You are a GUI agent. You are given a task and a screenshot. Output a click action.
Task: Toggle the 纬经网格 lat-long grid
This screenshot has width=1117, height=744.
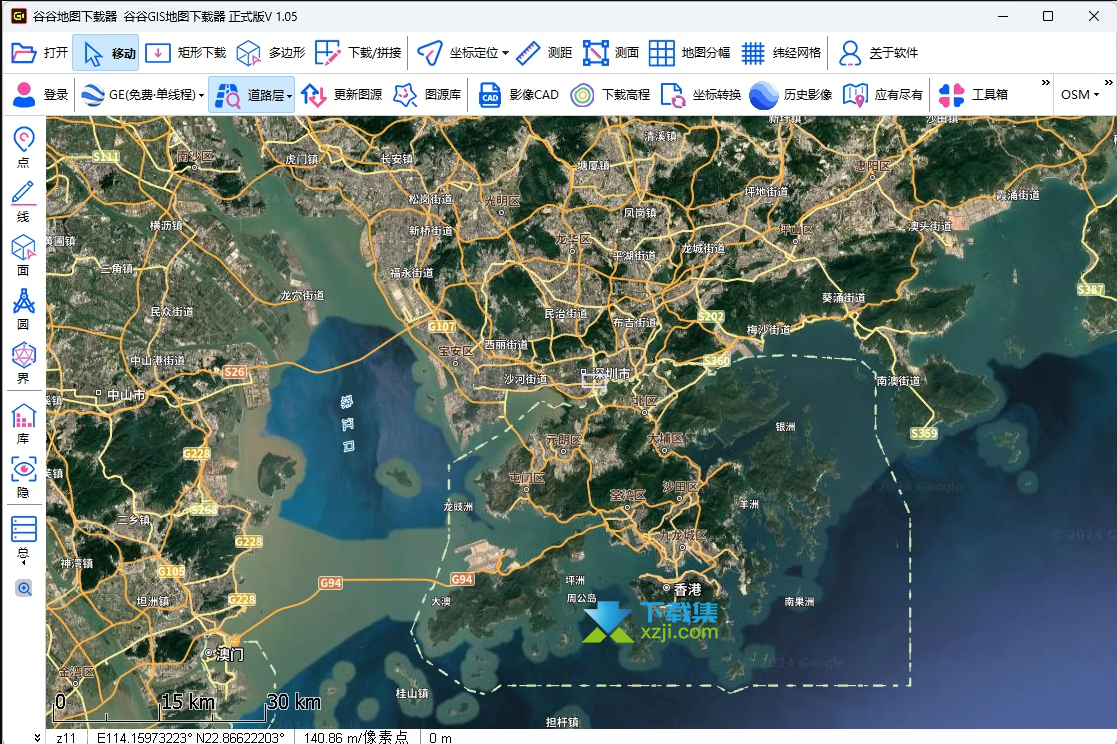(781, 53)
